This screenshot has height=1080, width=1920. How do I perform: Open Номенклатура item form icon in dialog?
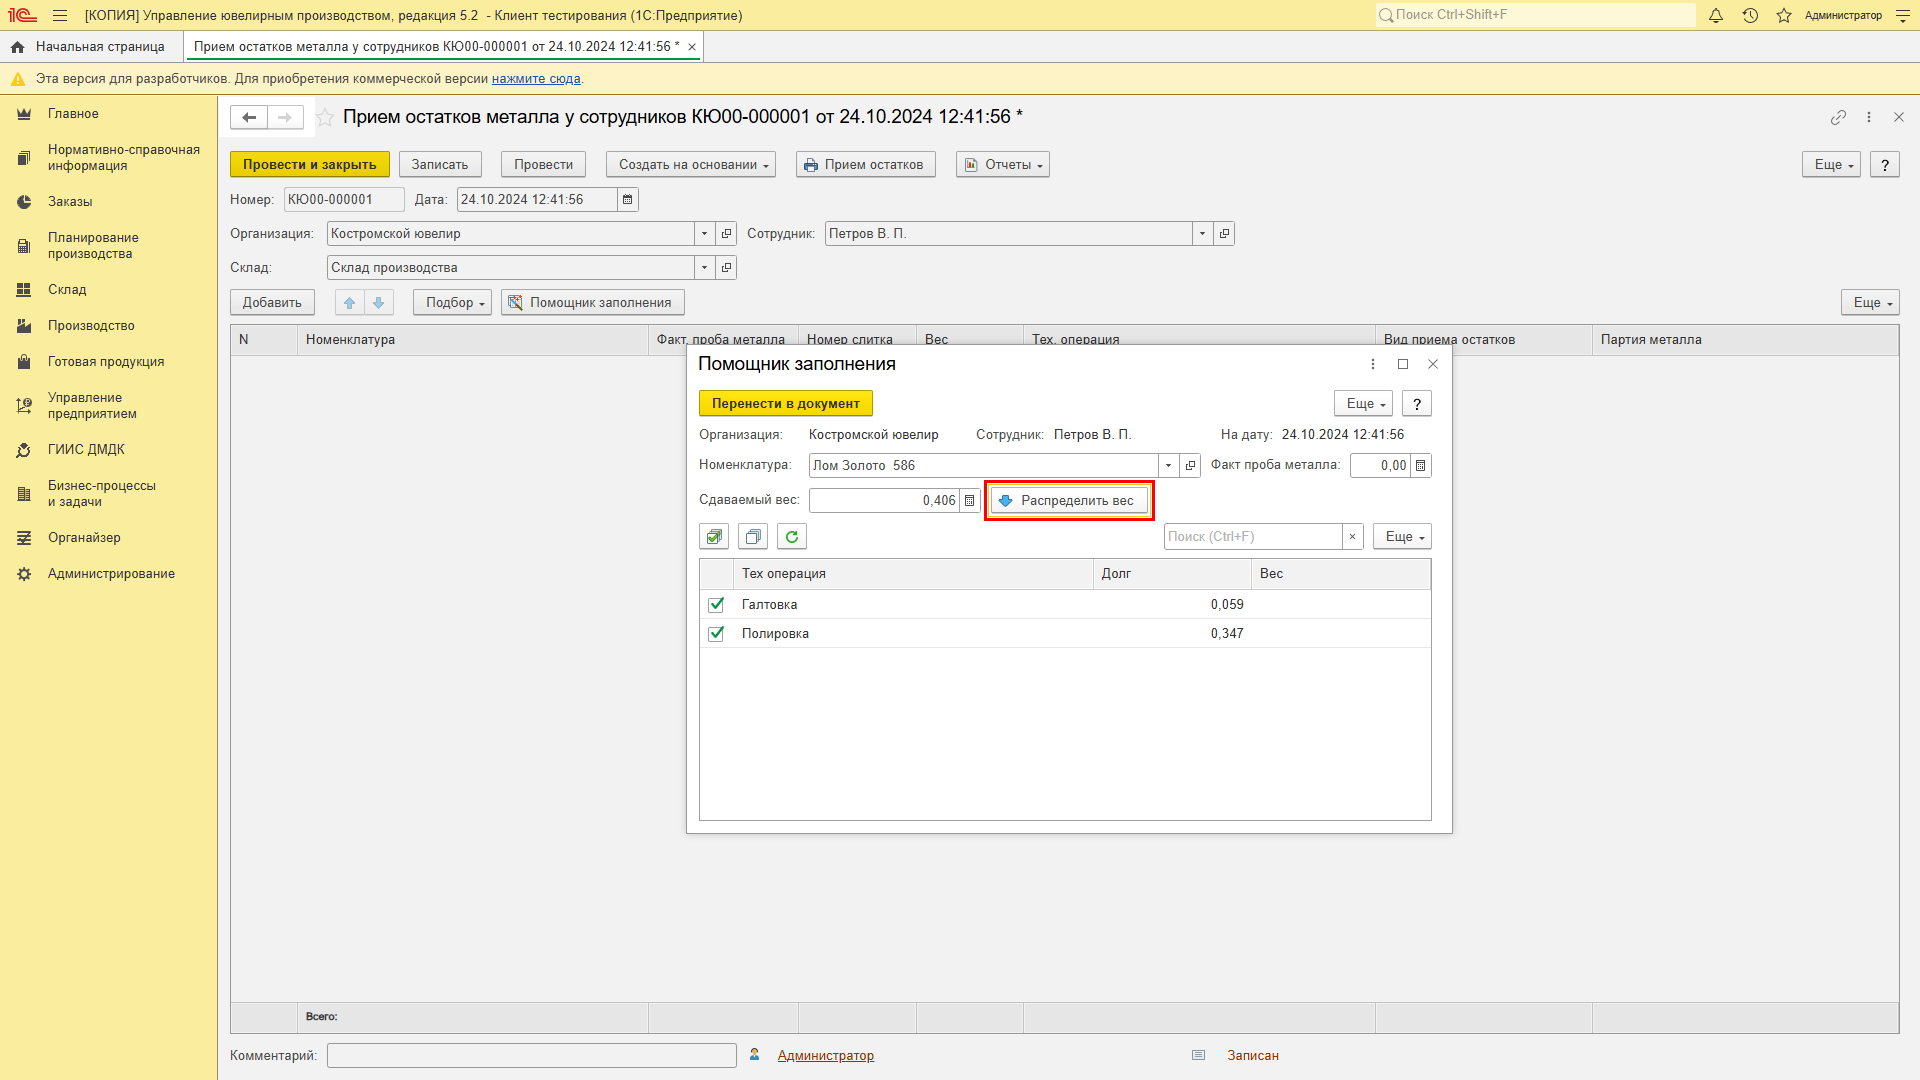click(1190, 466)
